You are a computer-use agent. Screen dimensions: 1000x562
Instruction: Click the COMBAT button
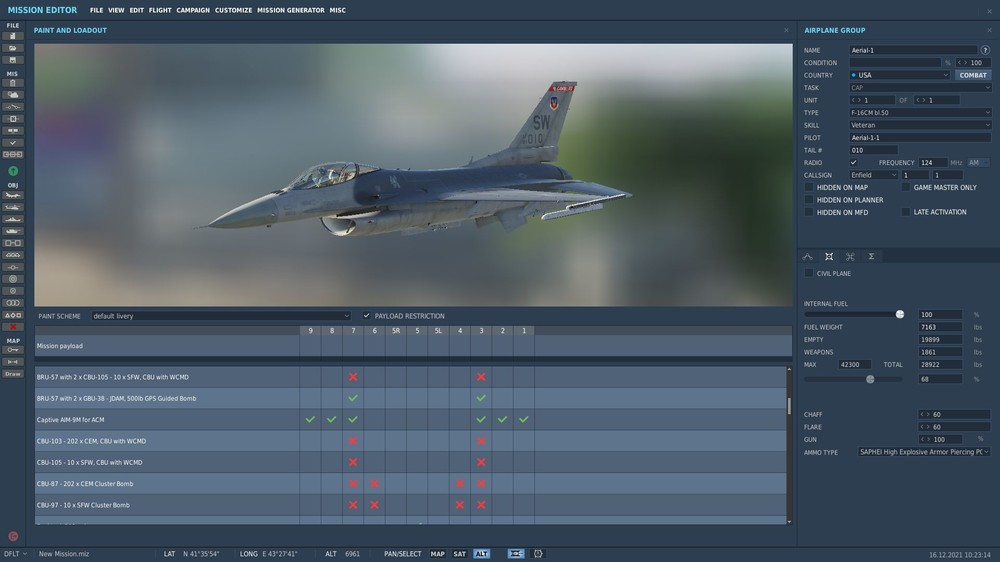pos(973,75)
